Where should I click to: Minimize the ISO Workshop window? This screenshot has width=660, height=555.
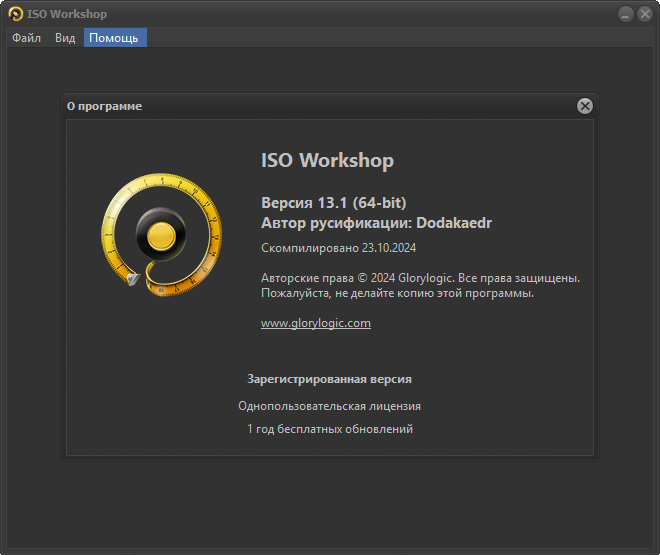click(x=625, y=14)
